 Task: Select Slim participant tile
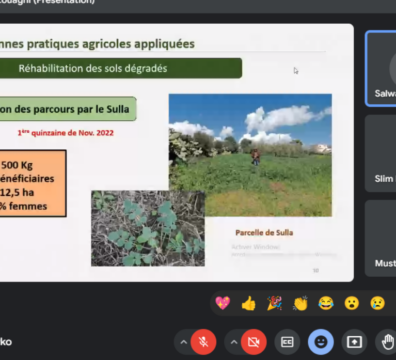point(381,154)
